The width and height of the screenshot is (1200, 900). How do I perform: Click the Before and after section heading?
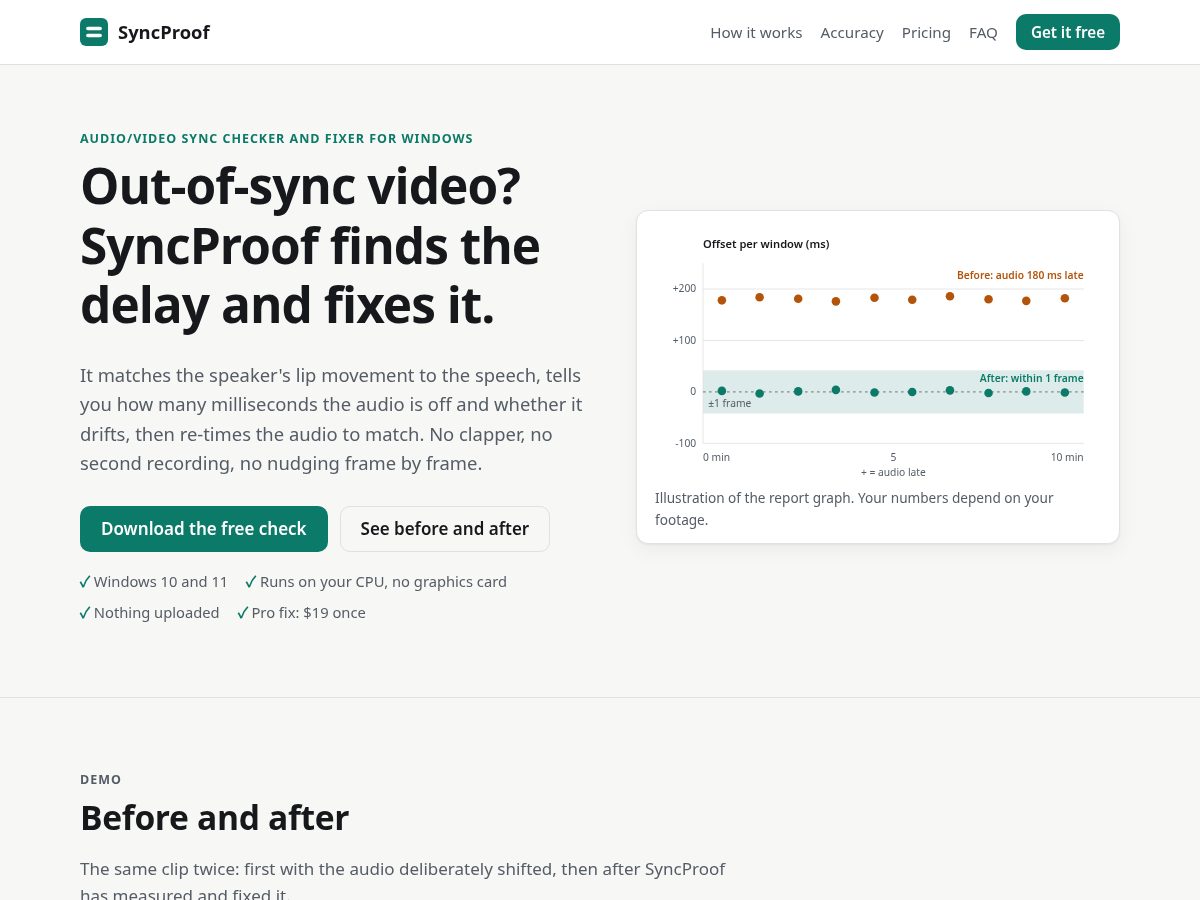[x=214, y=818]
